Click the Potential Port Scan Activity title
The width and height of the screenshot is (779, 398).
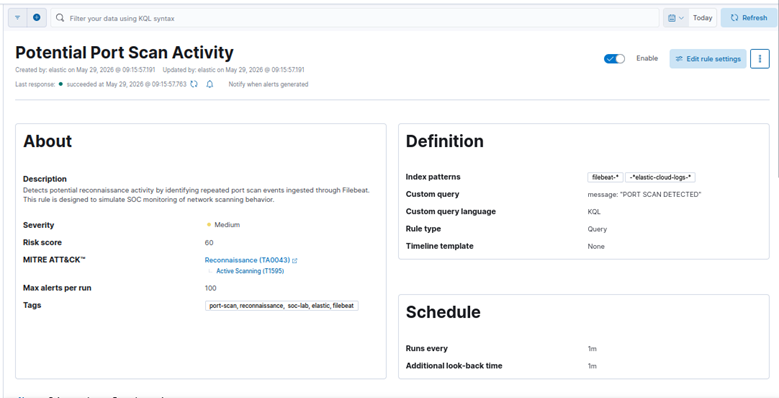pyautogui.click(x=124, y=53)
